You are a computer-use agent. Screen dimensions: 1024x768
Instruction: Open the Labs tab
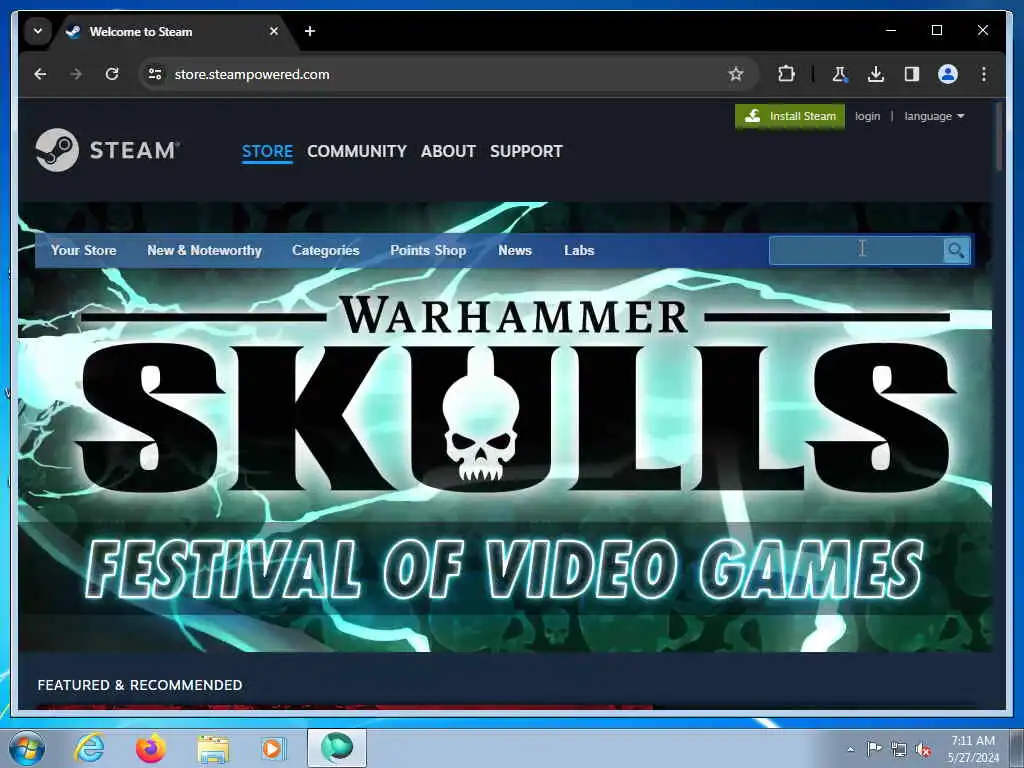pos(579,251)
